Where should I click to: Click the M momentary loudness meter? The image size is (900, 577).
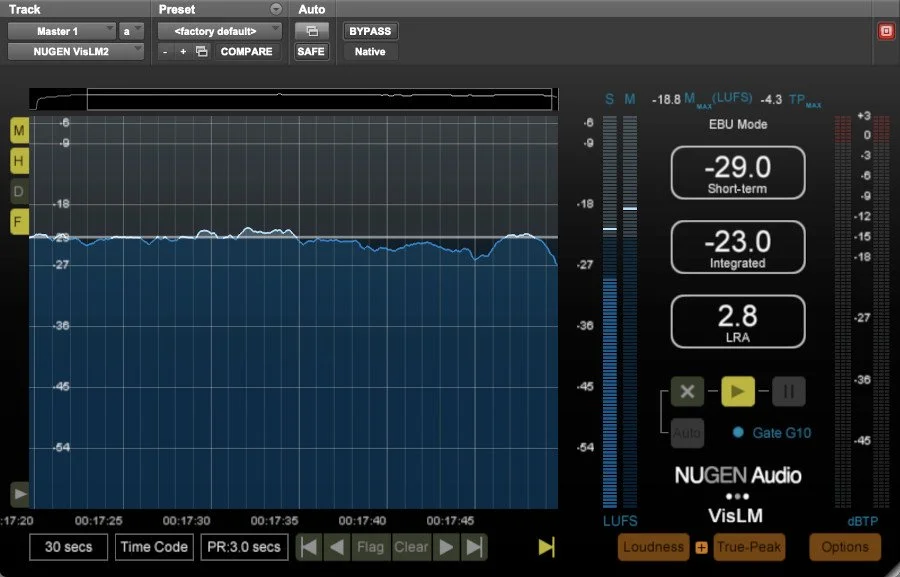click(630, 312)
